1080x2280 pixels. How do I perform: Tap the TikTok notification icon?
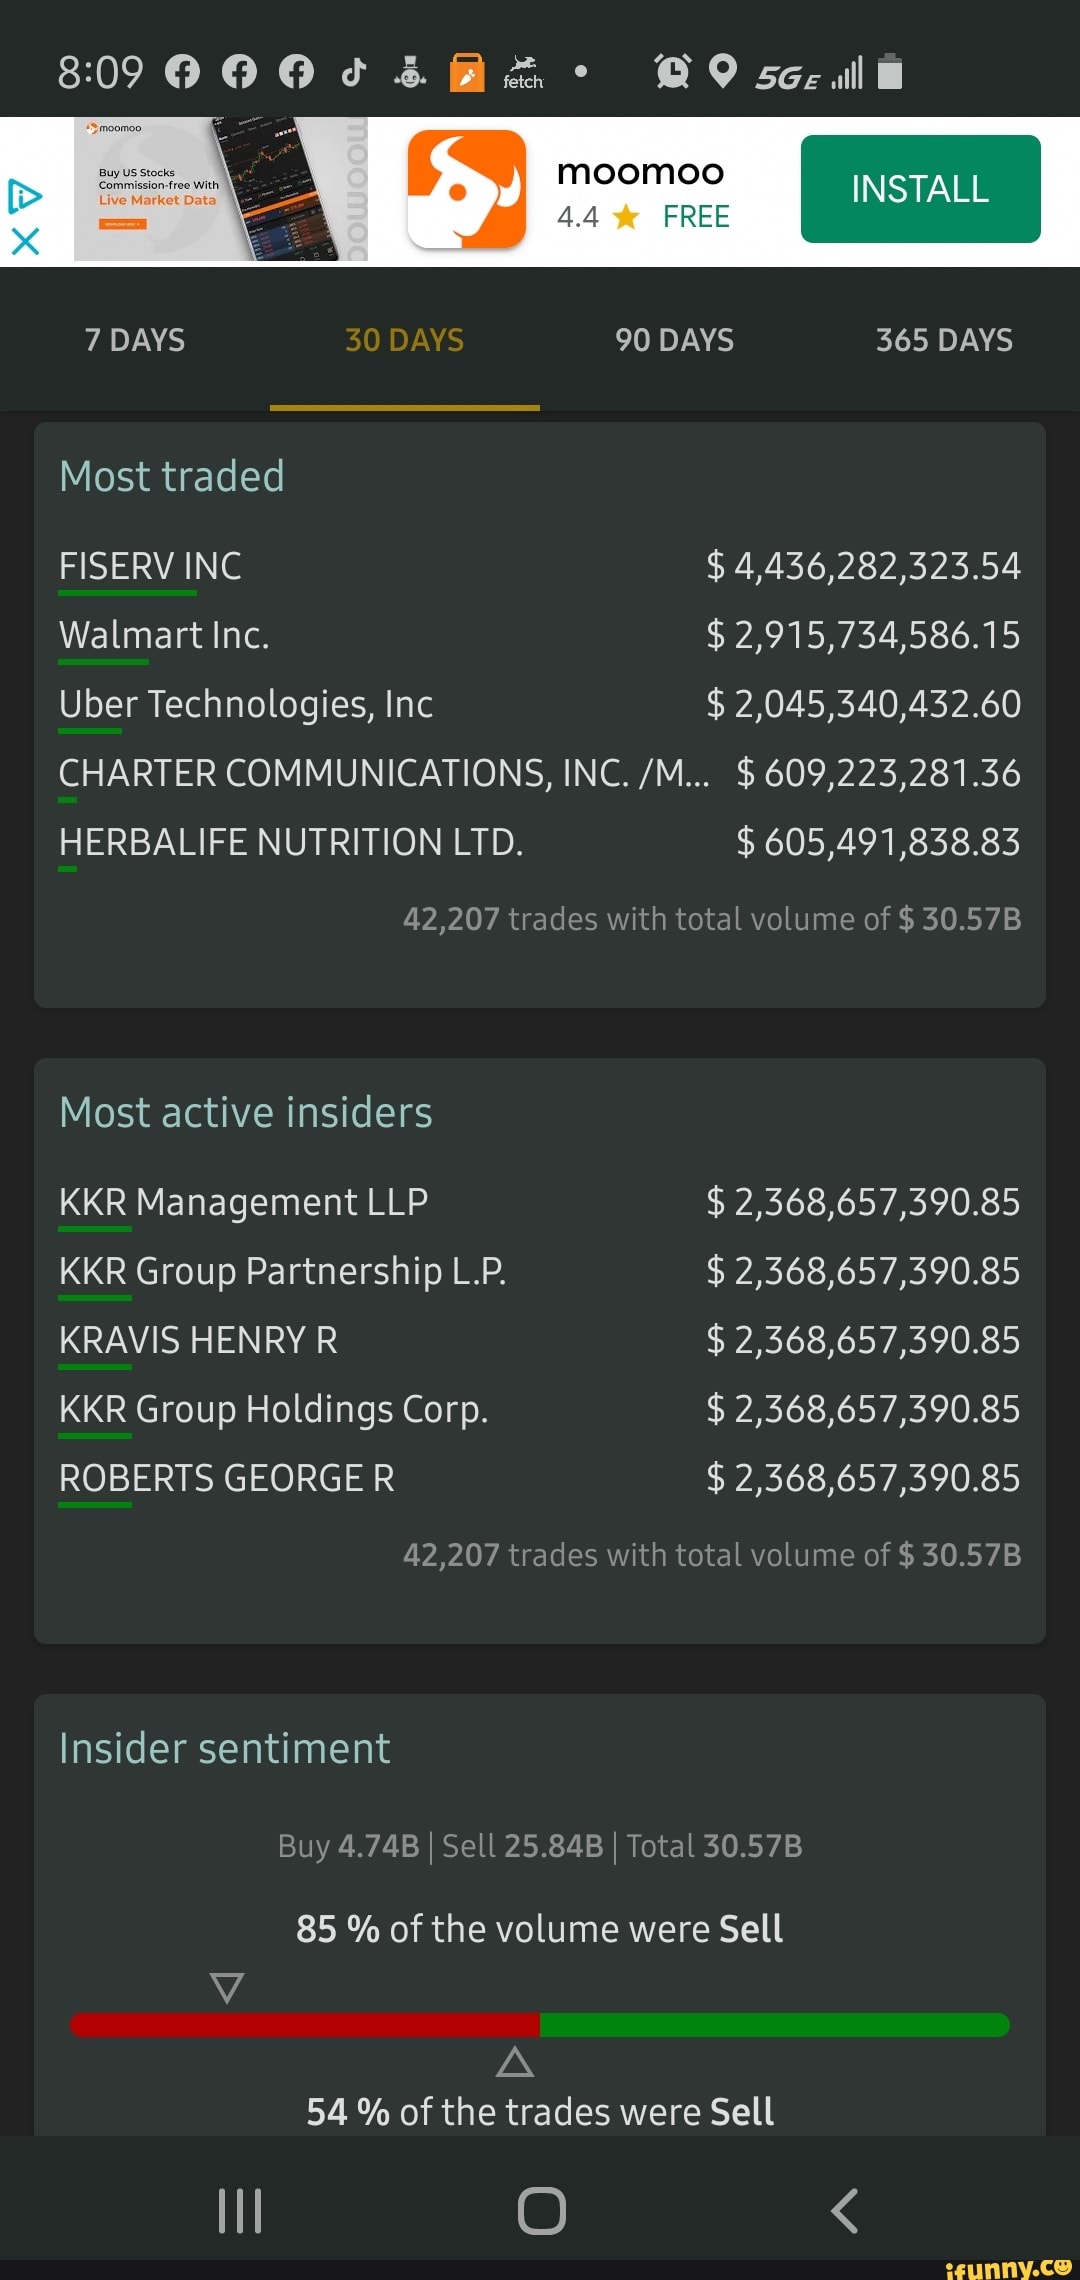coord(353,72)
